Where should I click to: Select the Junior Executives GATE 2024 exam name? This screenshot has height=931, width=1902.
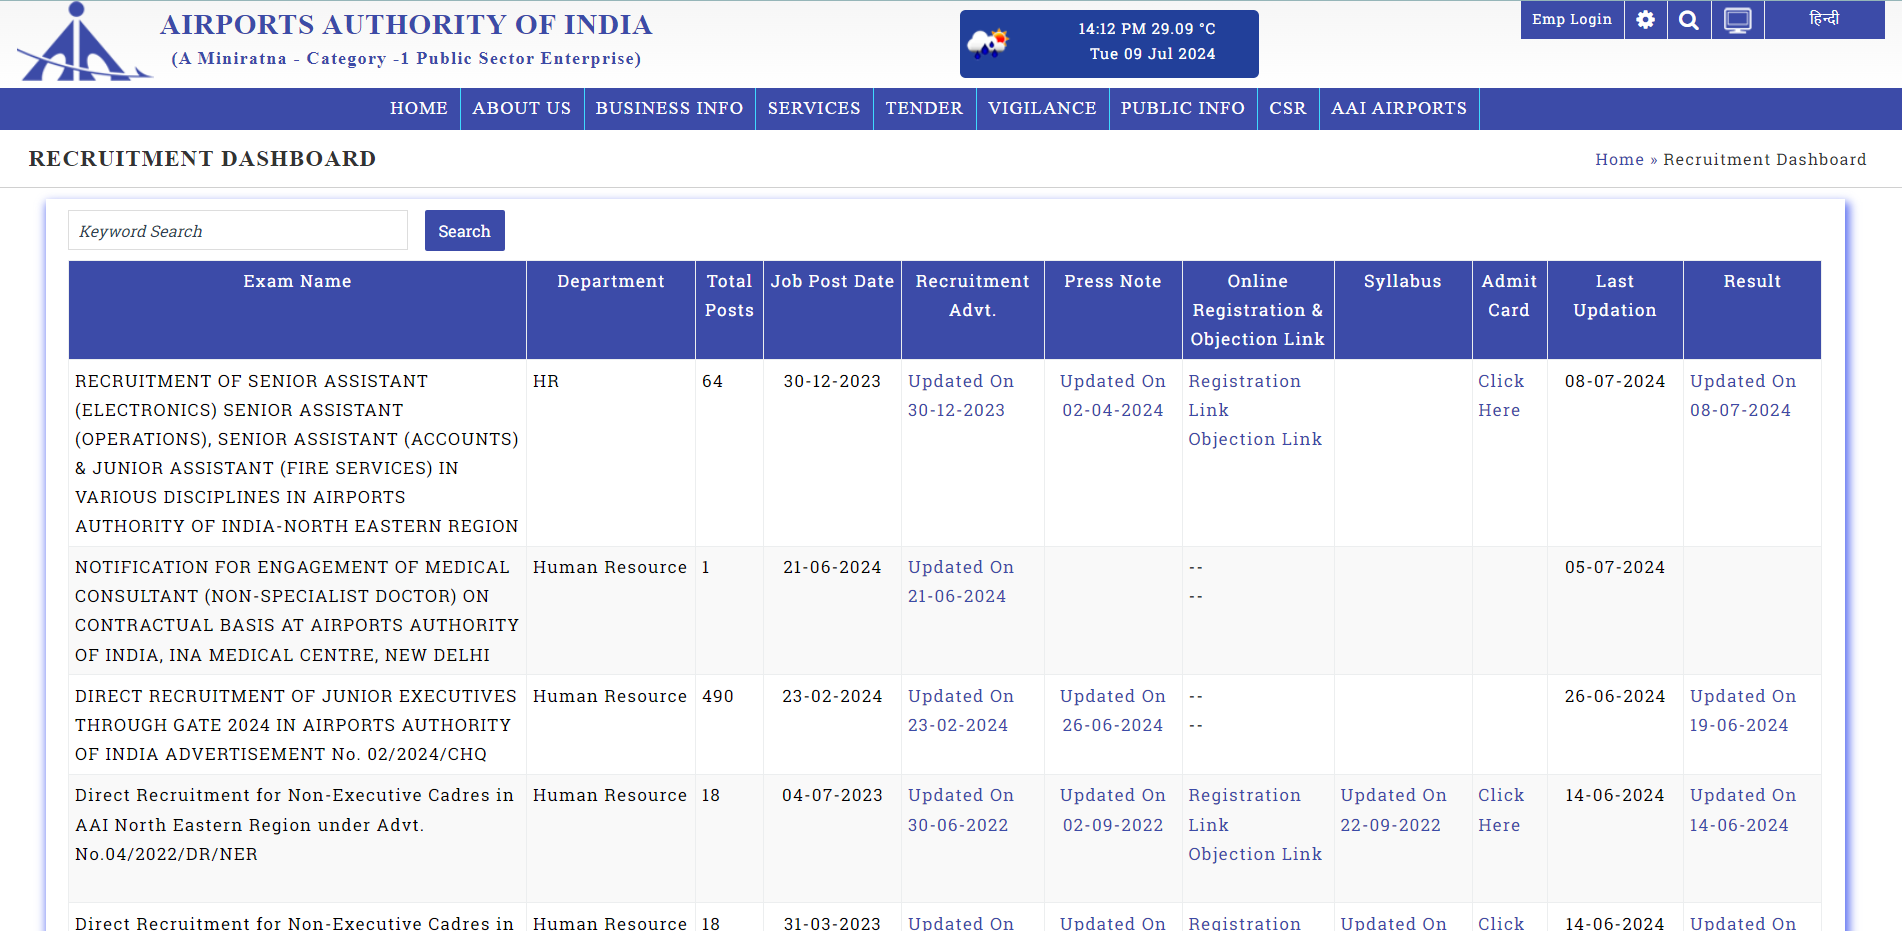tap(296, 725)
